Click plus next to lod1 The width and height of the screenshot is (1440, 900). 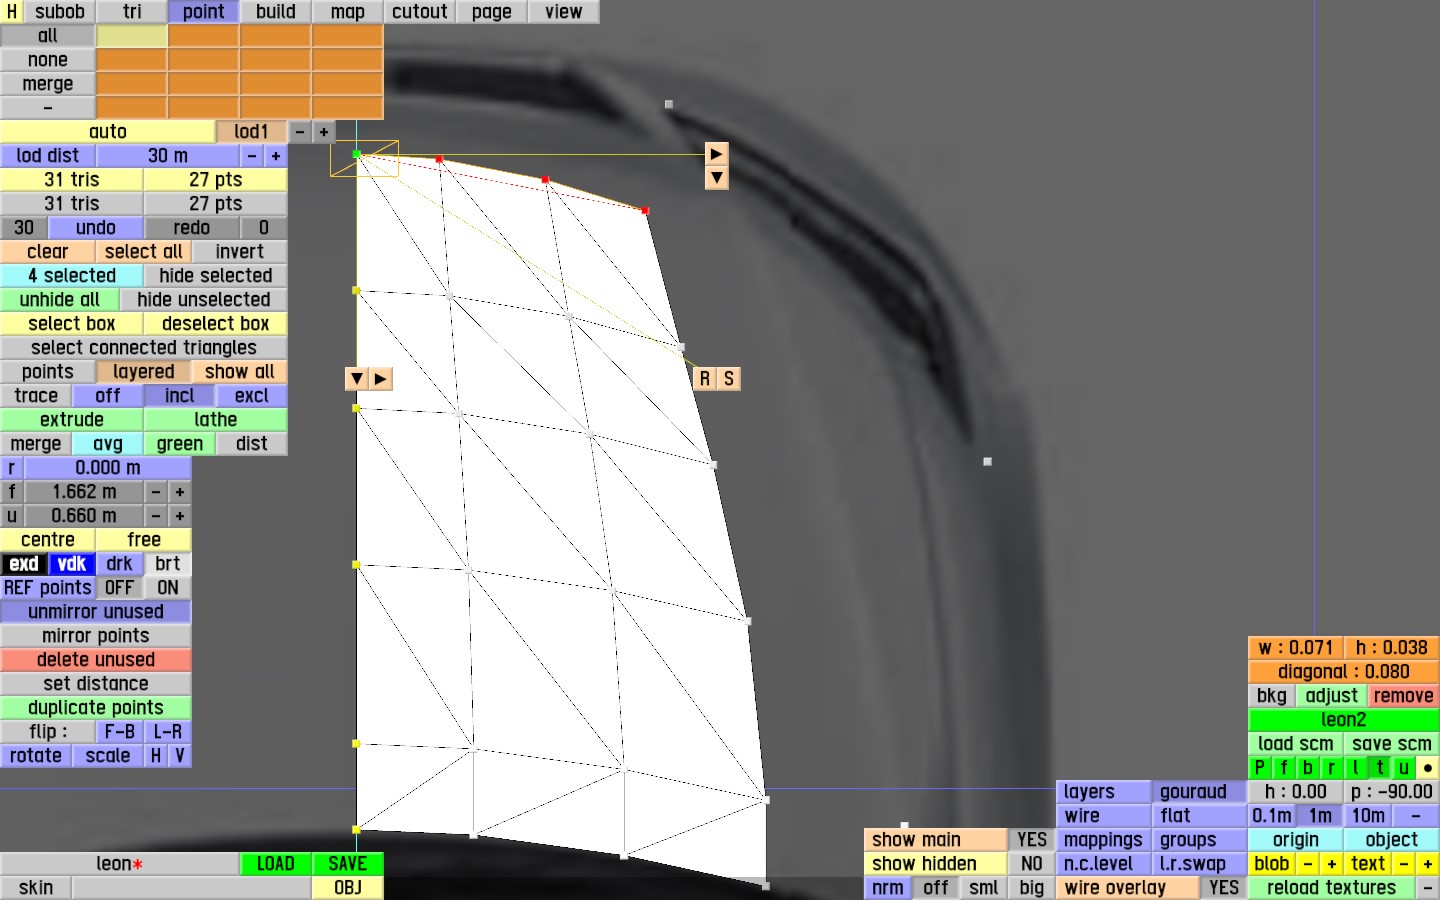pyautogui.click(x=324, y=132)
